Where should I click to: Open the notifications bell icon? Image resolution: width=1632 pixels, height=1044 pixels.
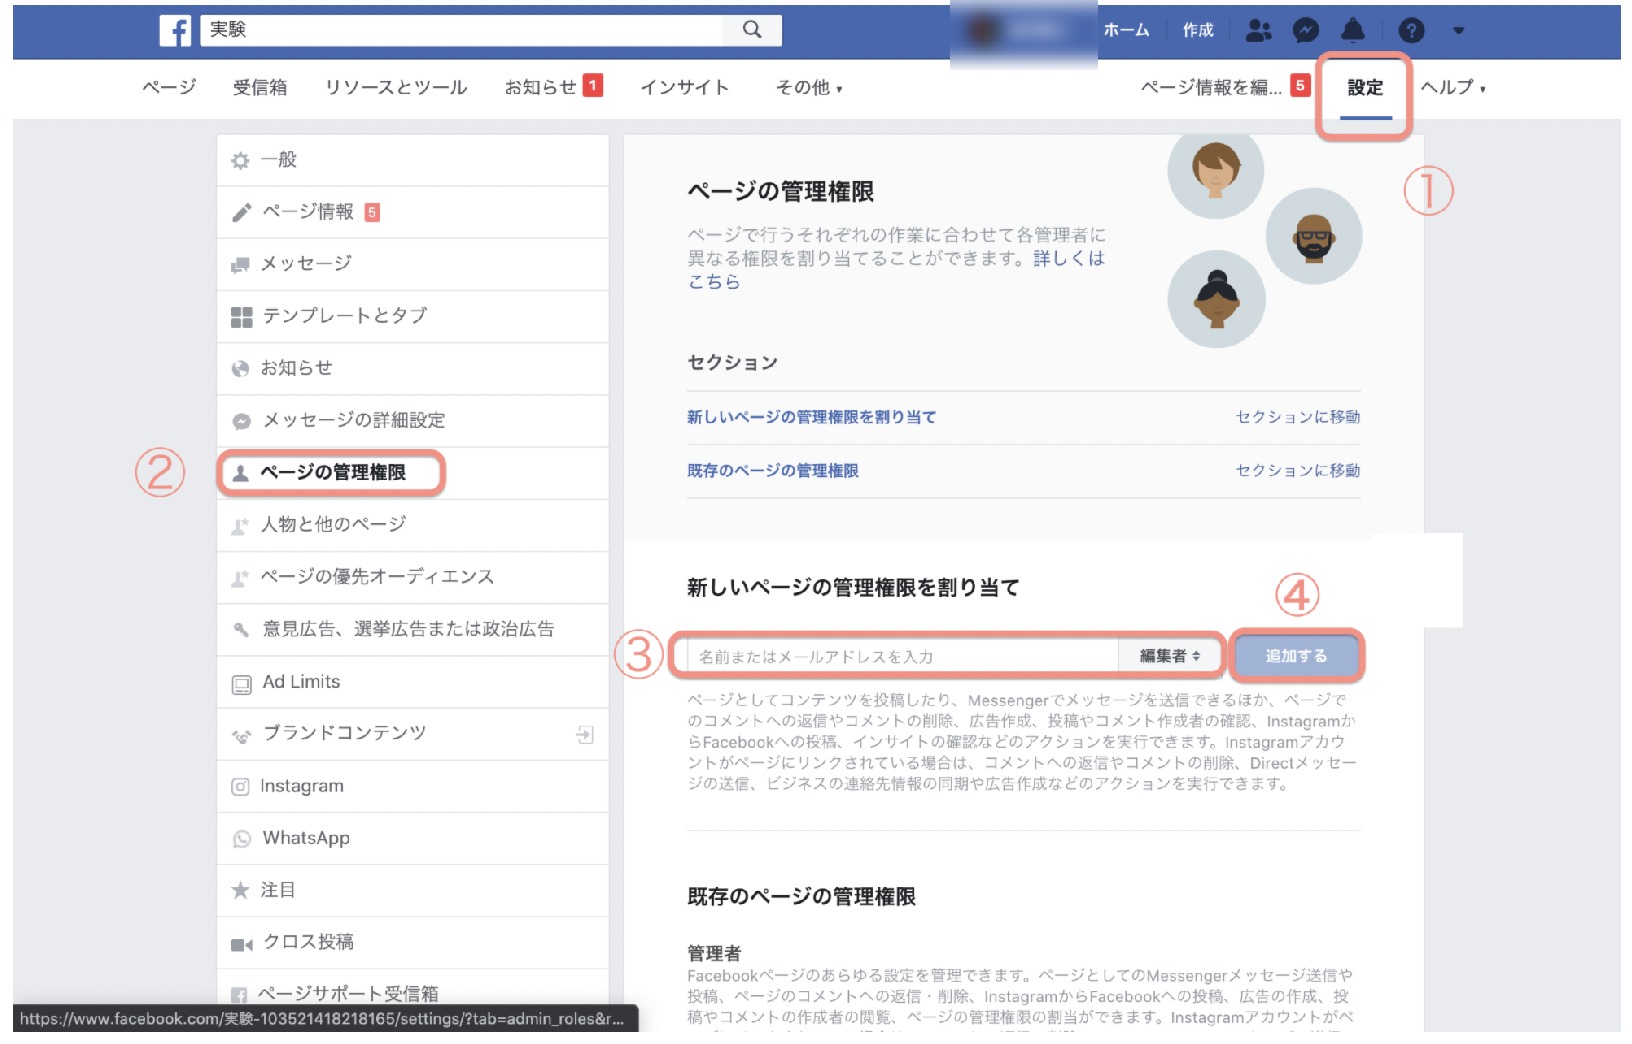[x=1352, y=31]
